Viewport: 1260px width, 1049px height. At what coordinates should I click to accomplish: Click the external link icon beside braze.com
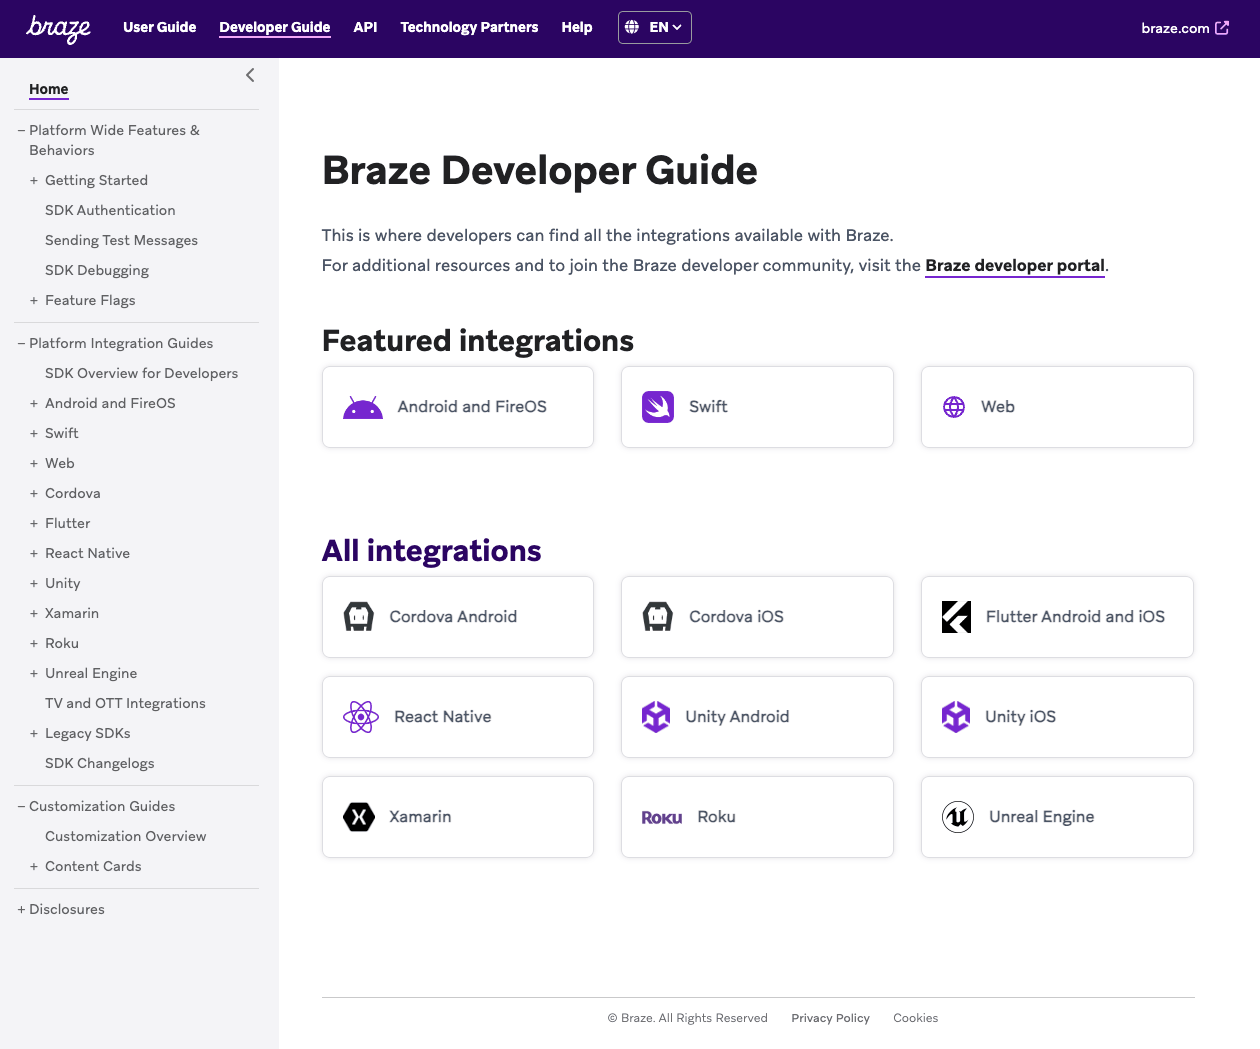pos(1222,28)
